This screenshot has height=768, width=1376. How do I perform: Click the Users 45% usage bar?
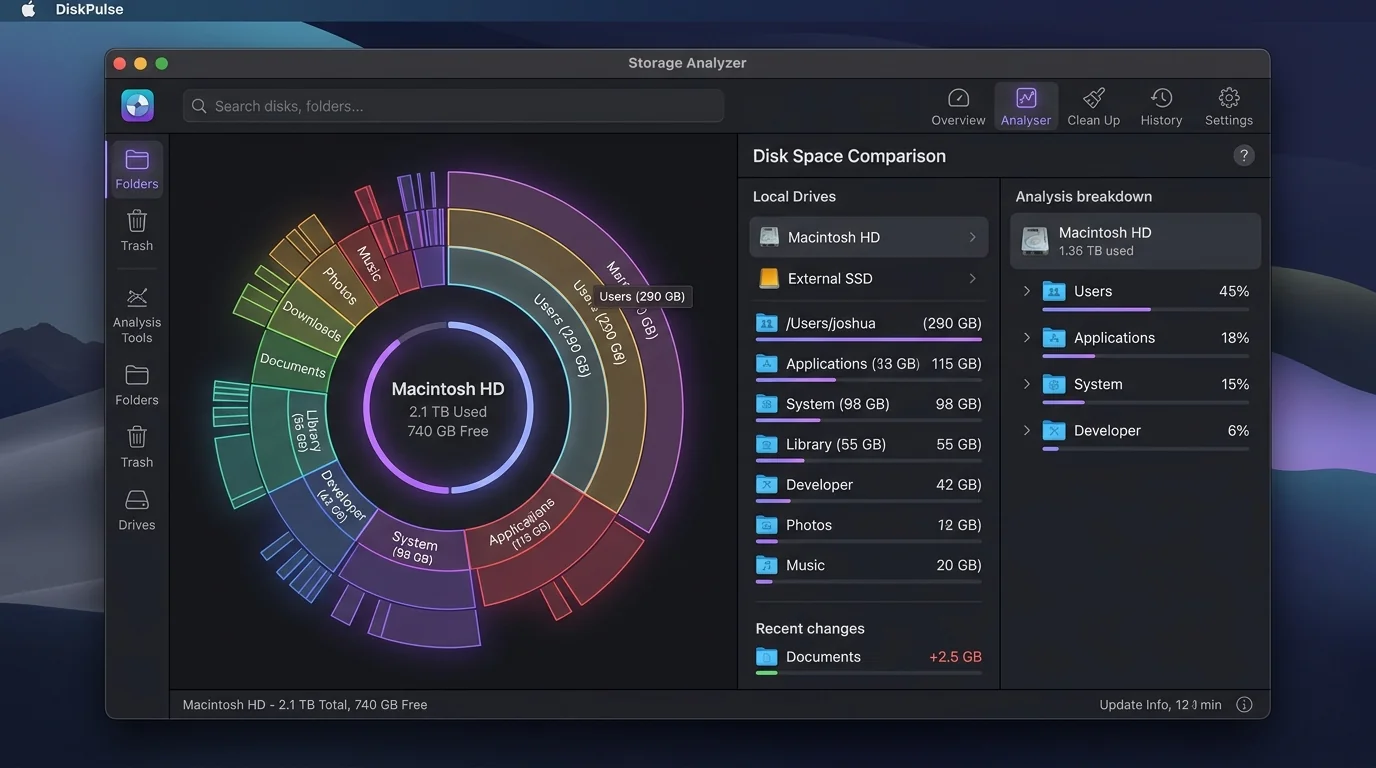1145,310
